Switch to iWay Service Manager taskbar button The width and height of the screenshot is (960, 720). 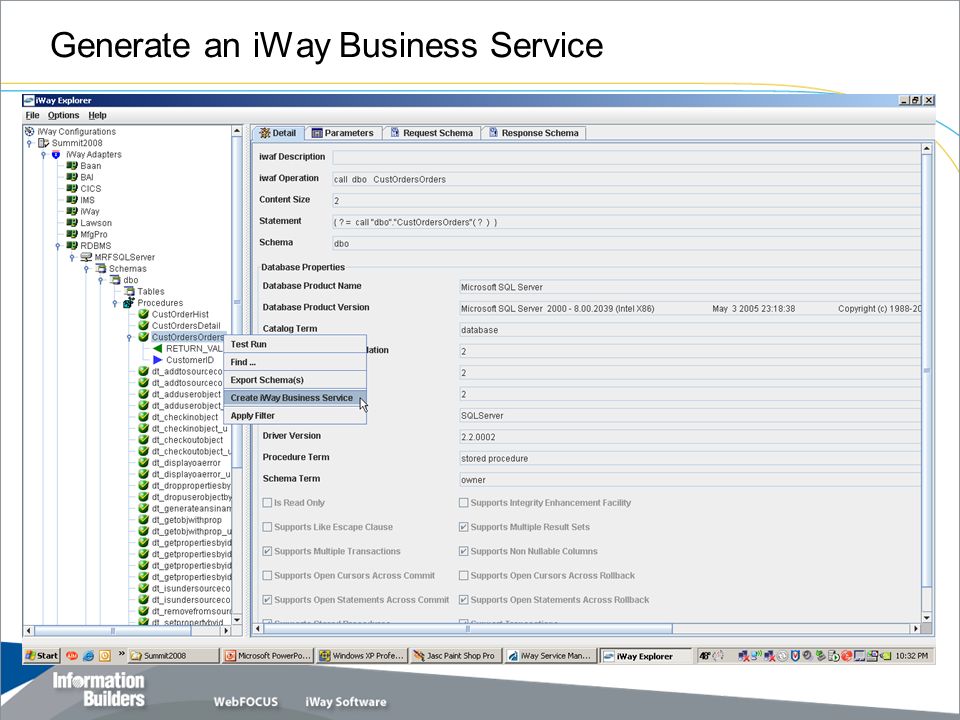click(549, 656)
